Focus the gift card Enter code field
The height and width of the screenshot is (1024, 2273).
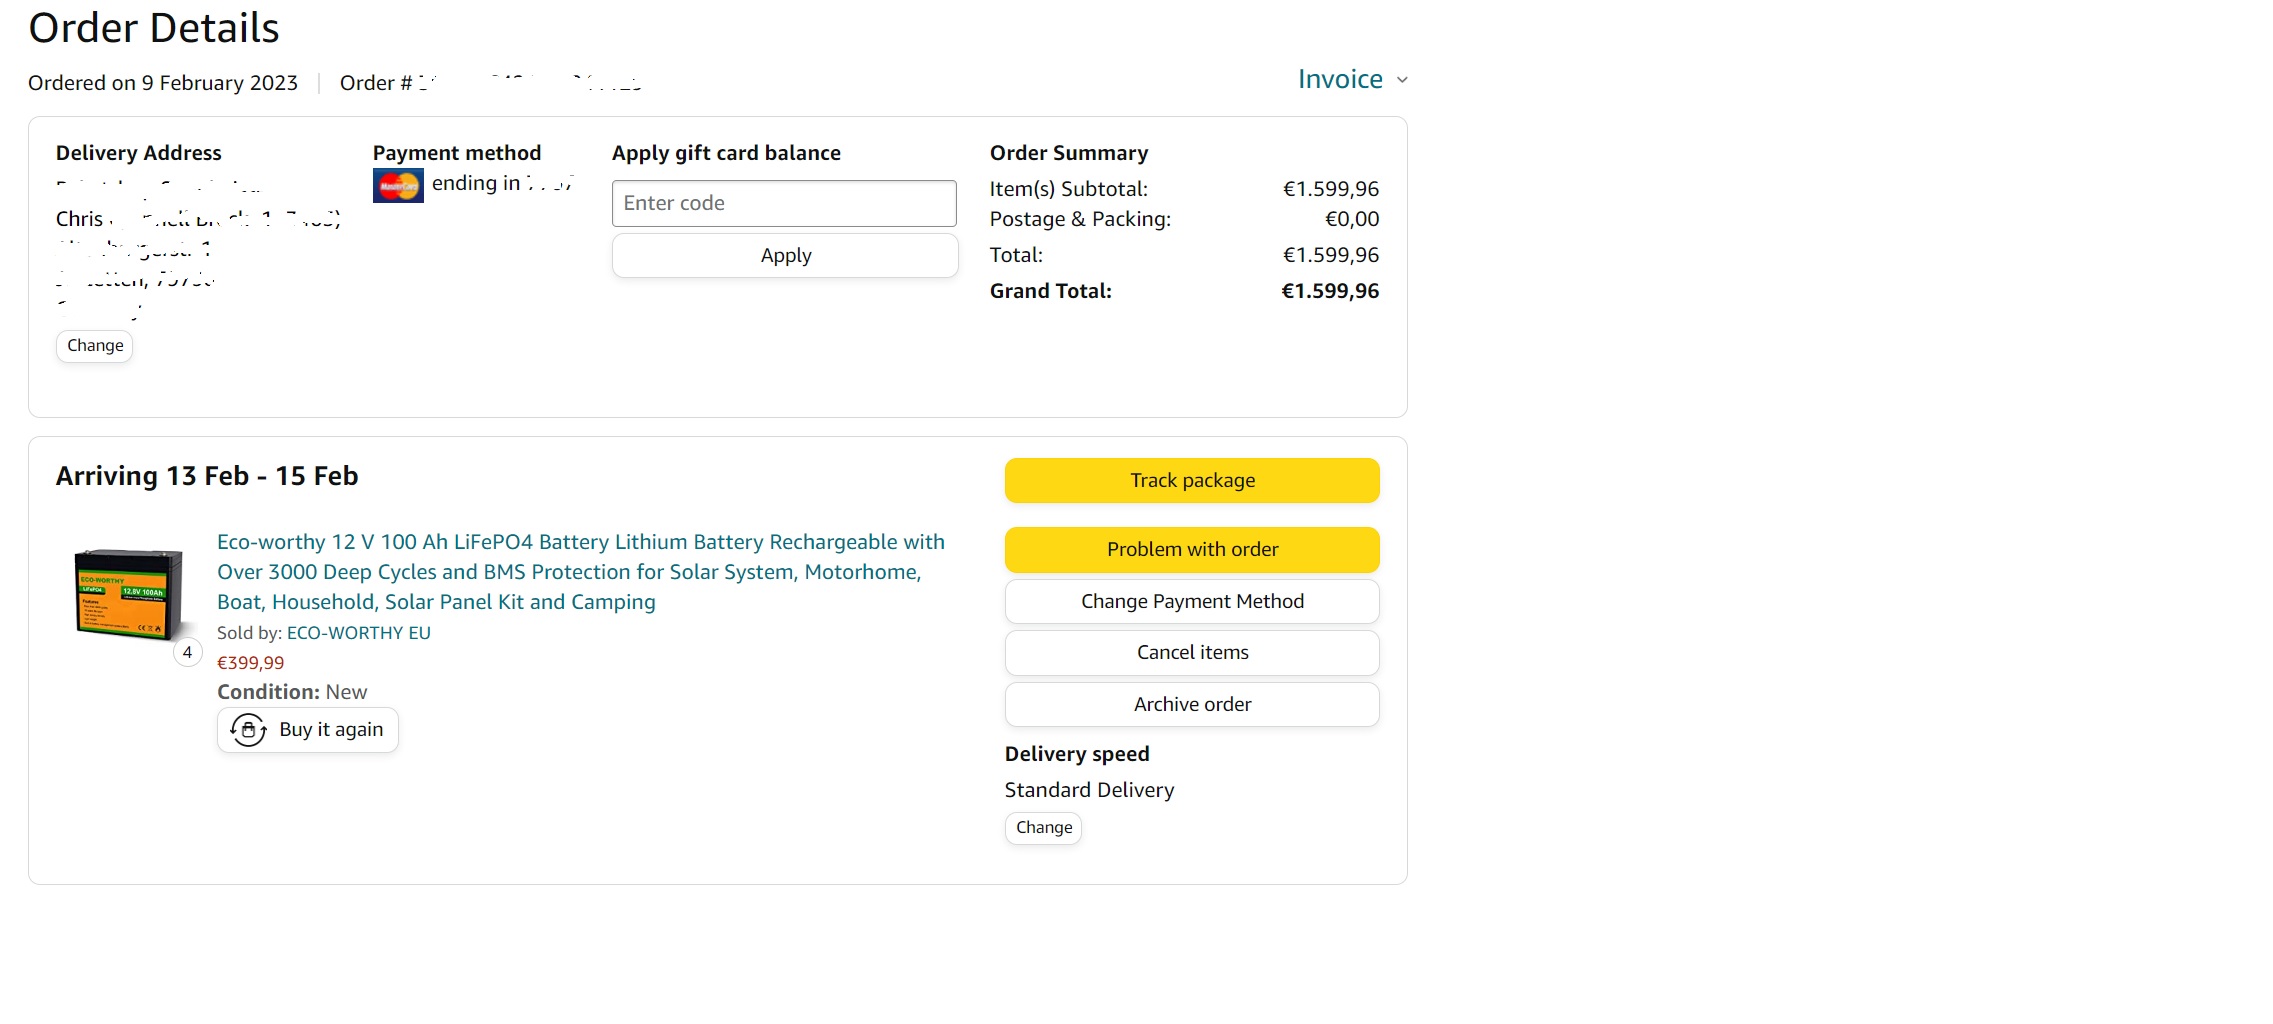[x=784, y=204]
